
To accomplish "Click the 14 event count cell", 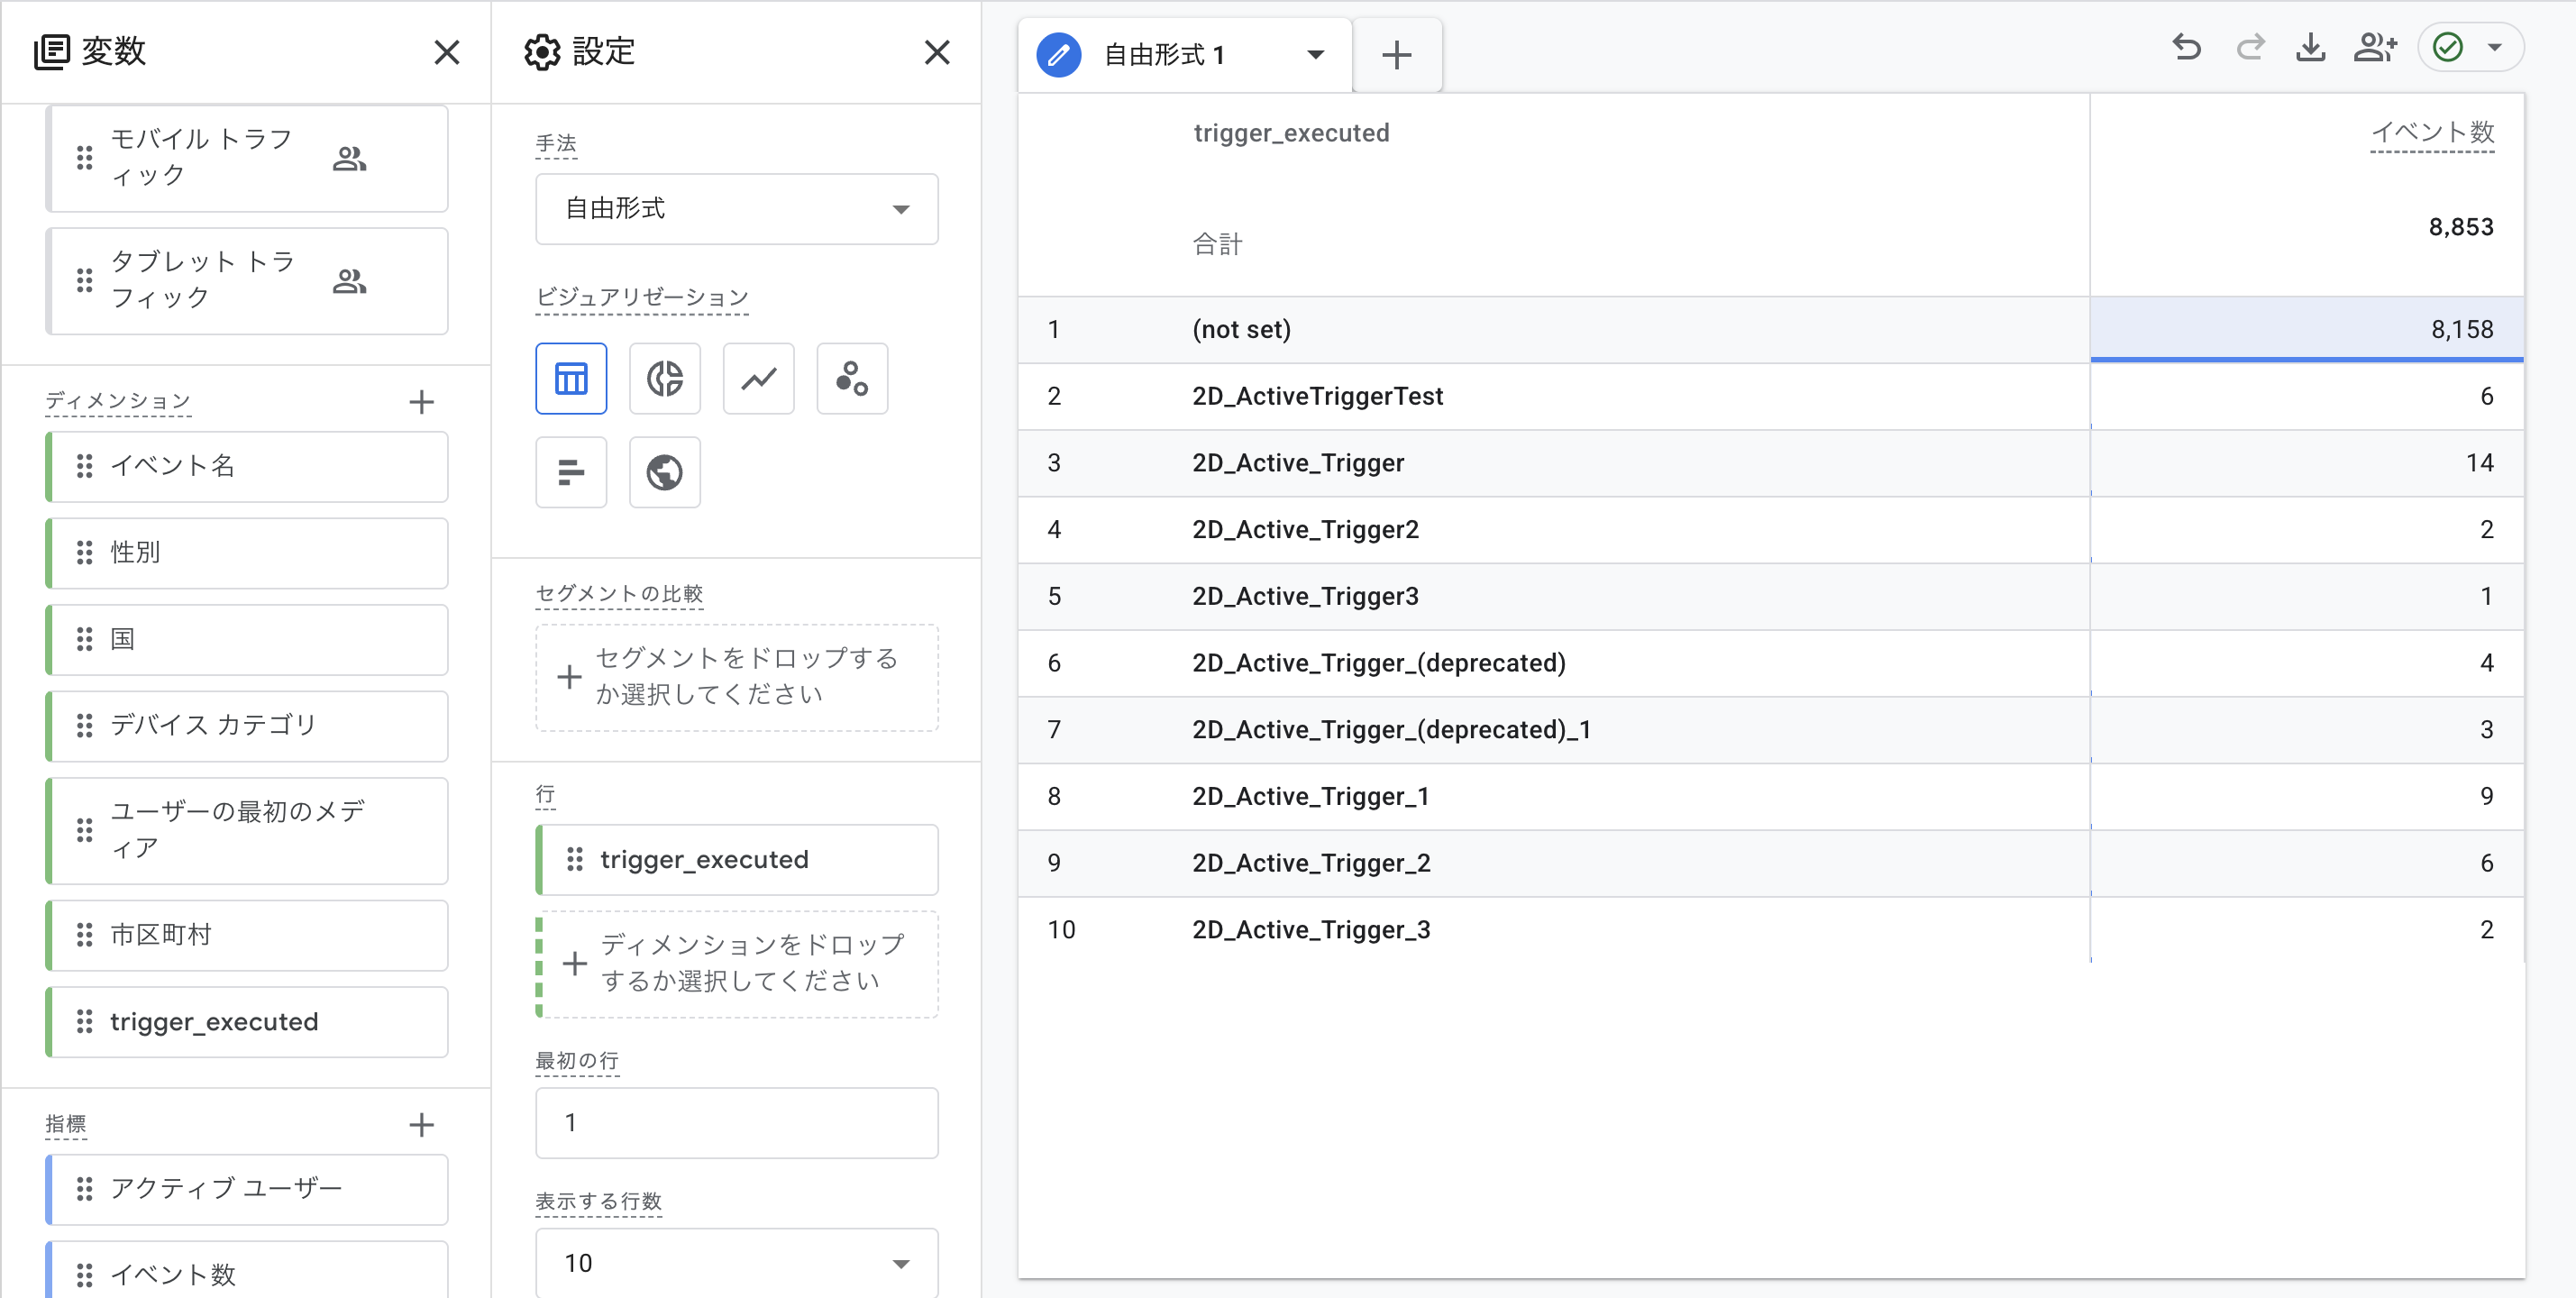I will 2307,463.
